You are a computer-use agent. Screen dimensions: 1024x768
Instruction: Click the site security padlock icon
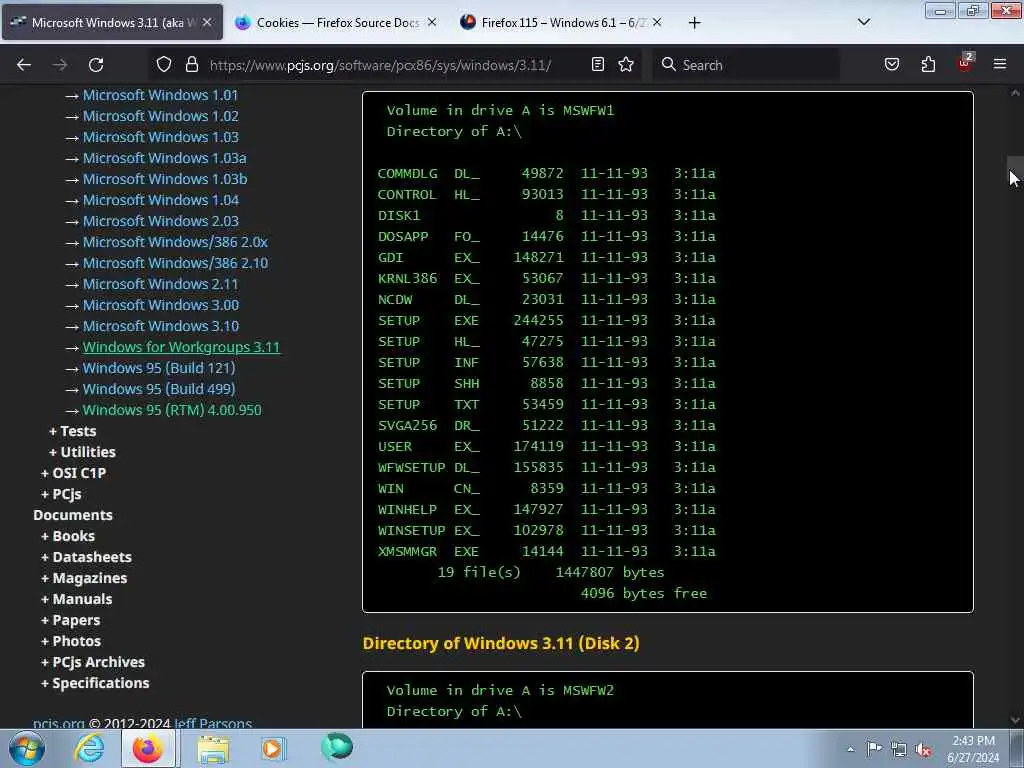click(x=191, y=64)
